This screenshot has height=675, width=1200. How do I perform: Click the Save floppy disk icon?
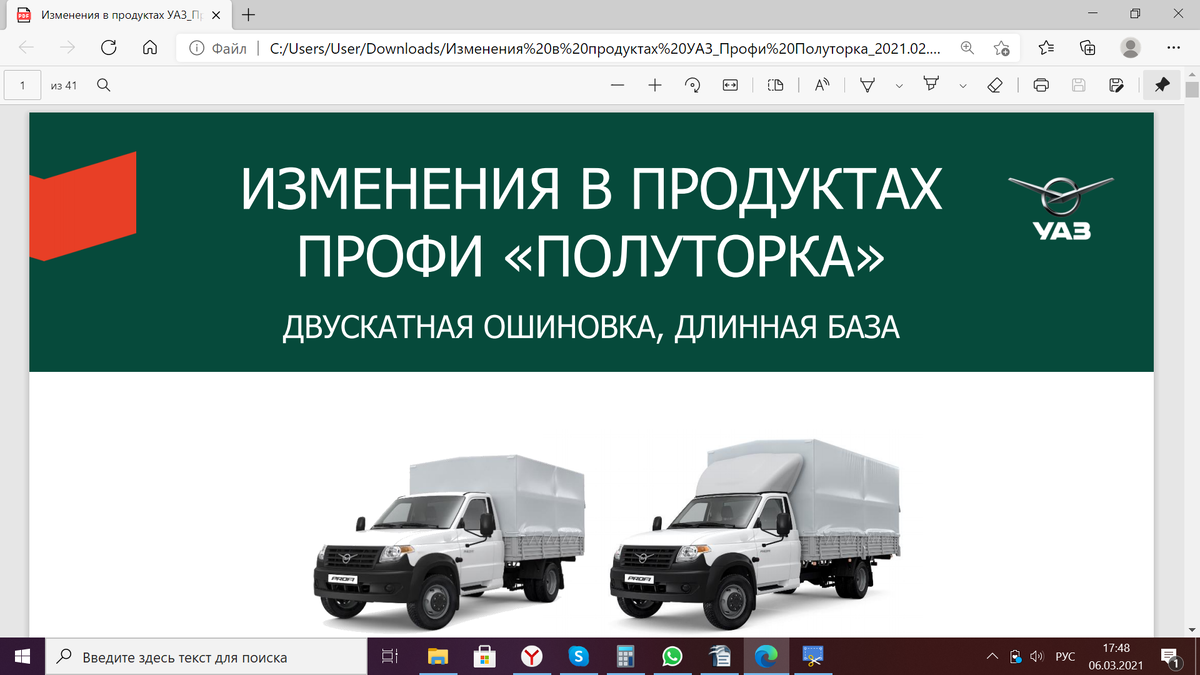[x=1078, y=86]
